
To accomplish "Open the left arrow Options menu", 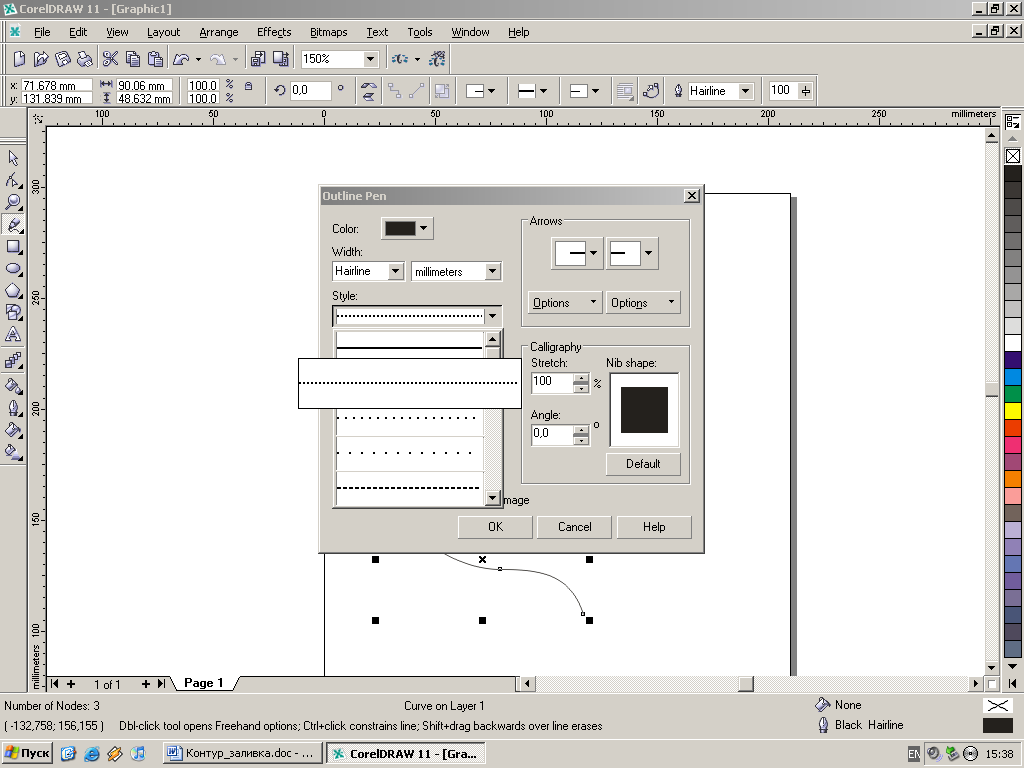I will coord(564,302).
